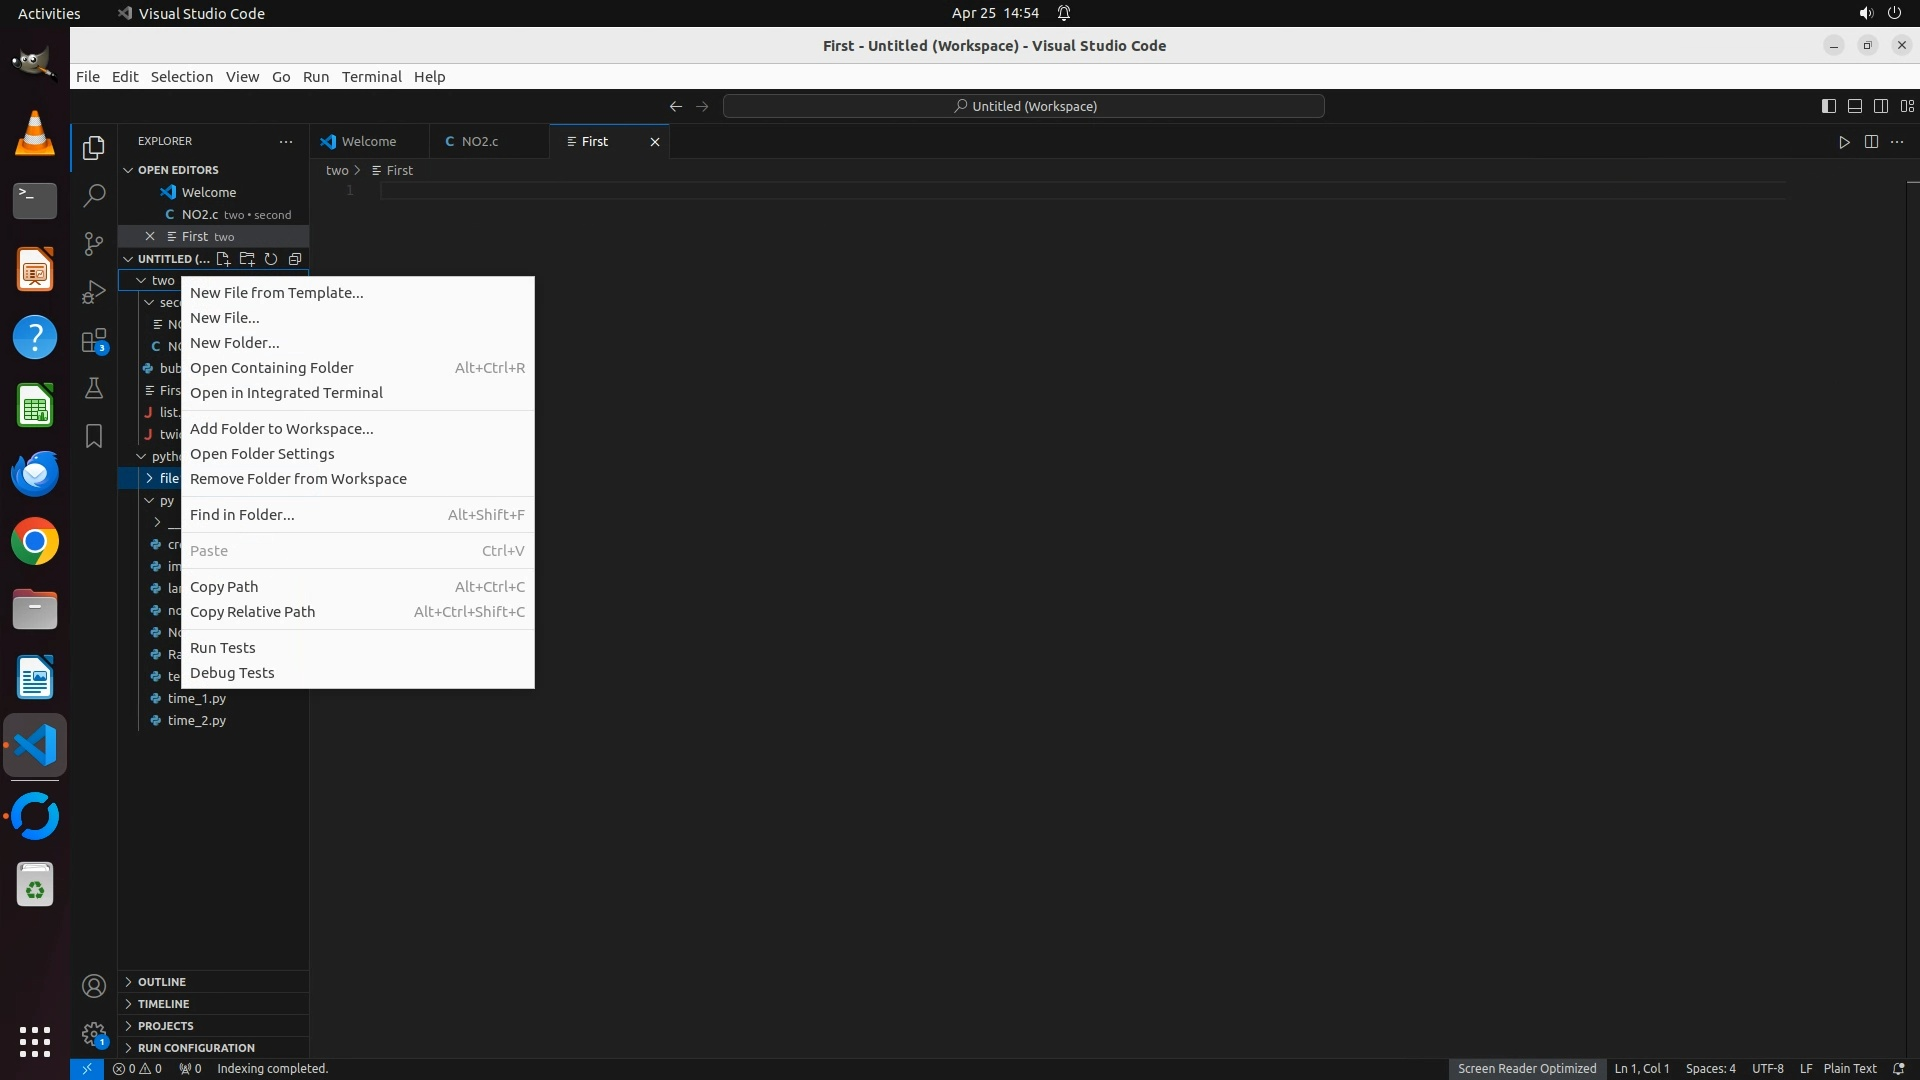Expand the TIMELINE section
Image resolution: width=1920 pixels, height=1080 pixels.
[163, 1004]
